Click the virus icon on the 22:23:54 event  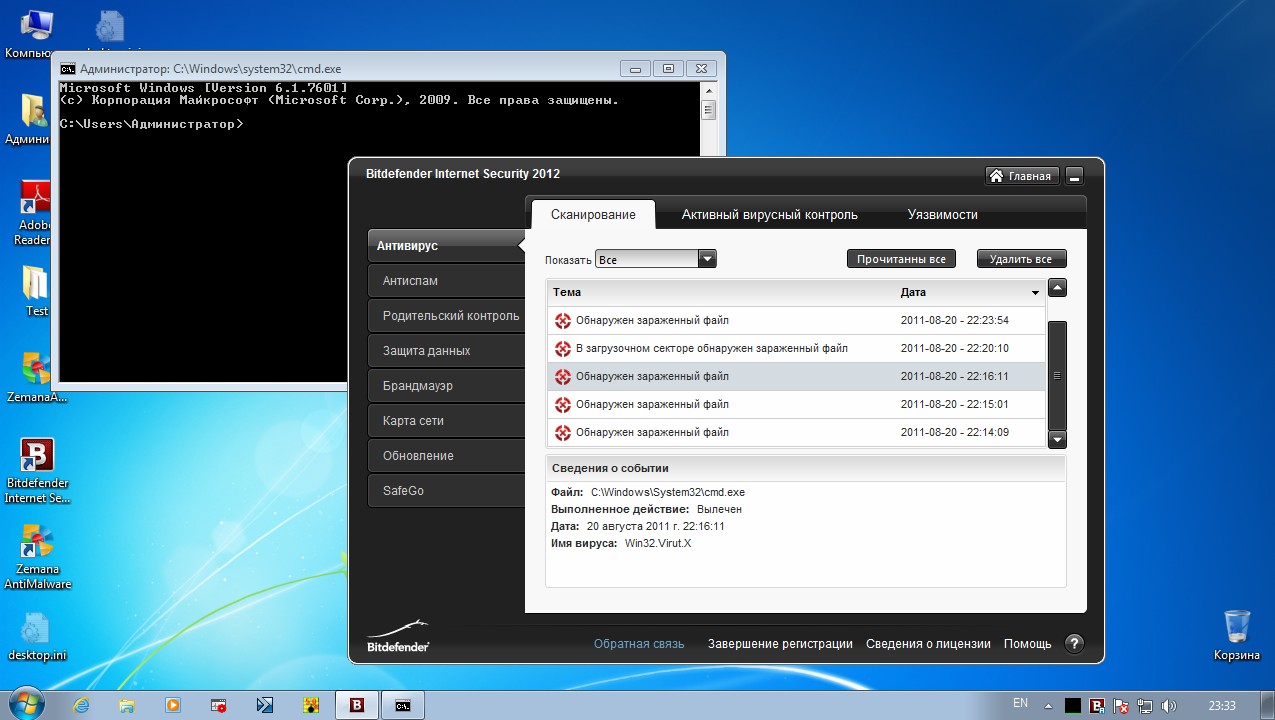563,321
